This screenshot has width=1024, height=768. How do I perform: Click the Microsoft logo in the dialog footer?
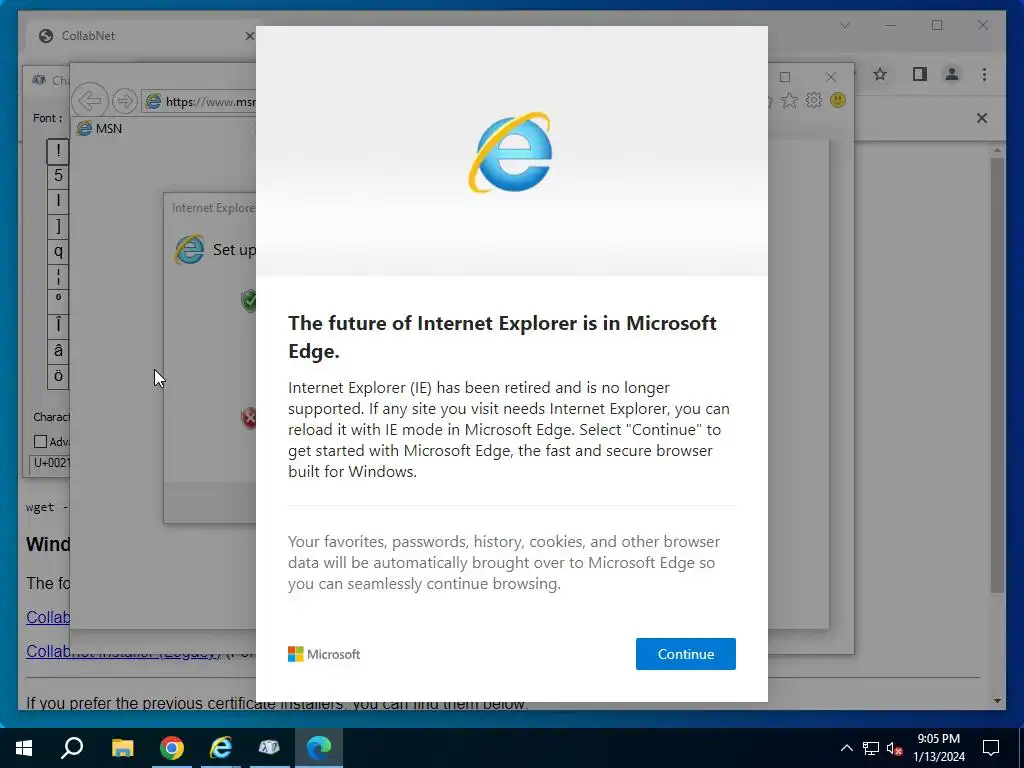(324, 654)
